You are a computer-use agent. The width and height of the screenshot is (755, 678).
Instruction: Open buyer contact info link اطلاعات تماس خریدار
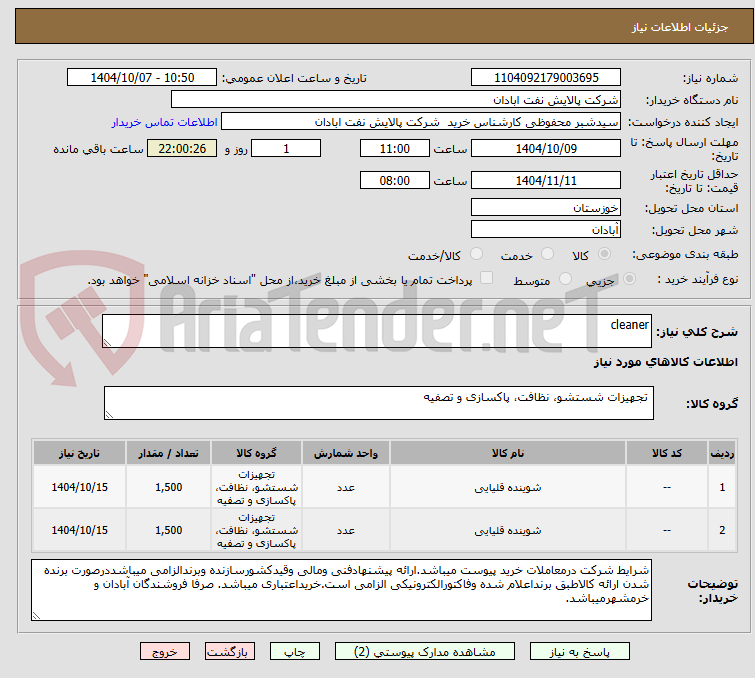click(165, 122)
